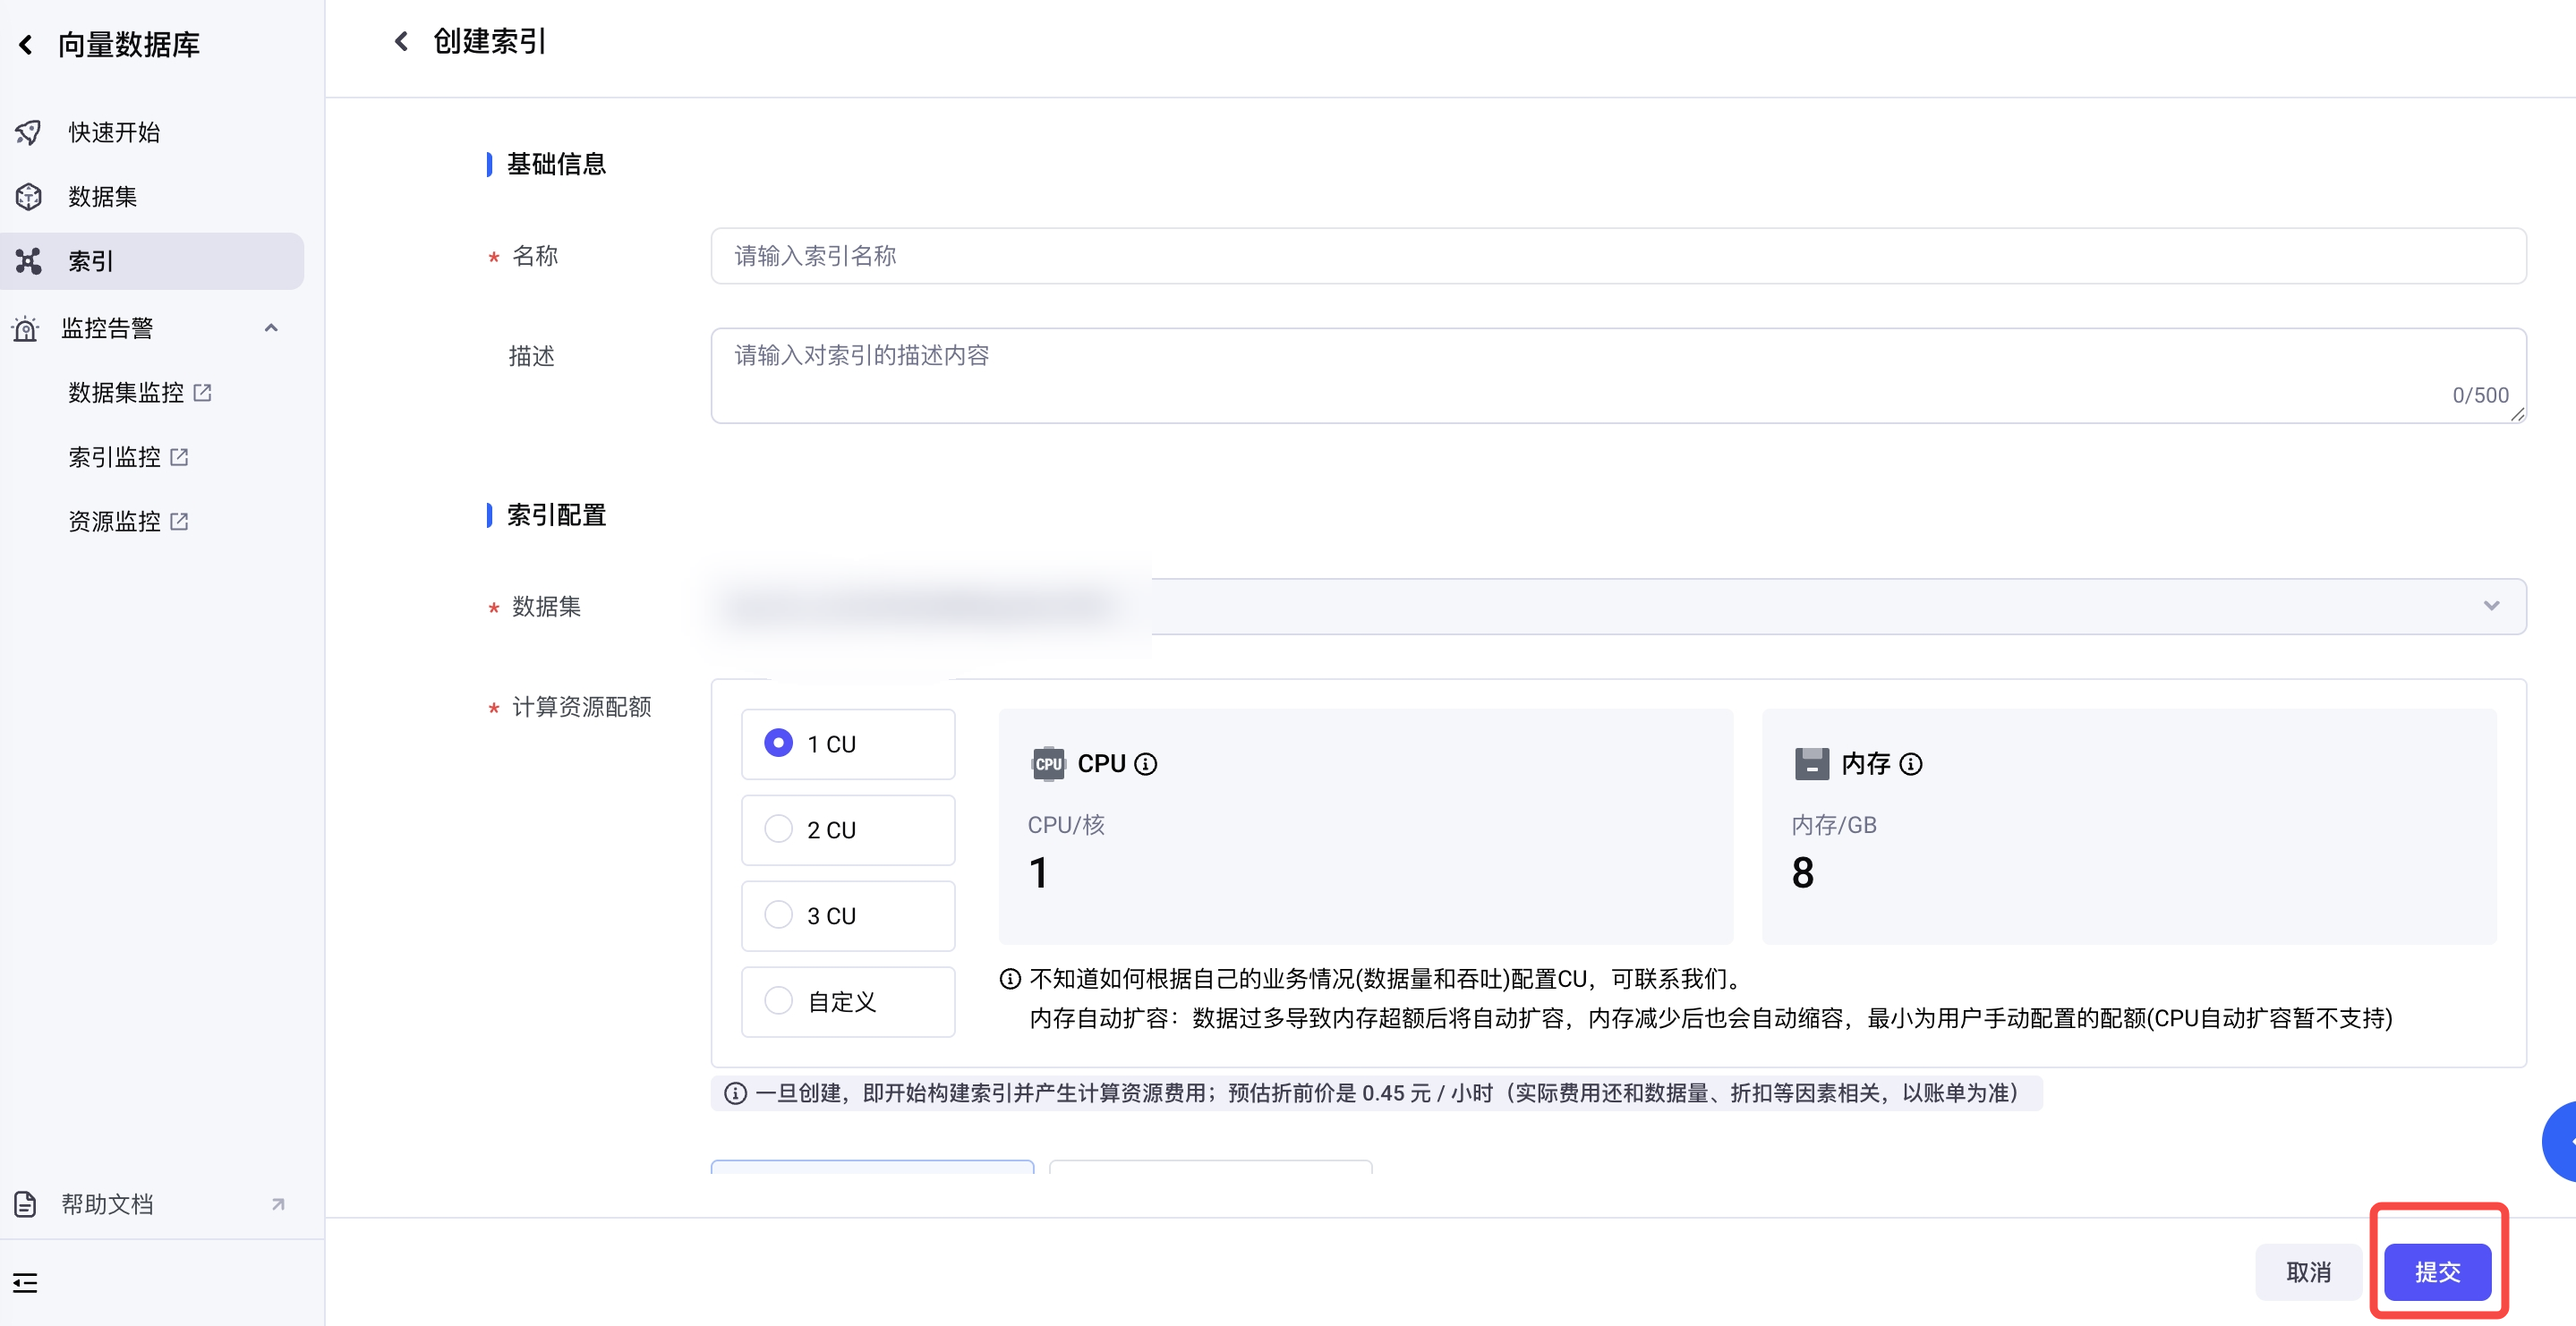The width and height of the screenshot is (2576, 1326).
Task: Select the 3 CU radio option
Action: [778, 915]
